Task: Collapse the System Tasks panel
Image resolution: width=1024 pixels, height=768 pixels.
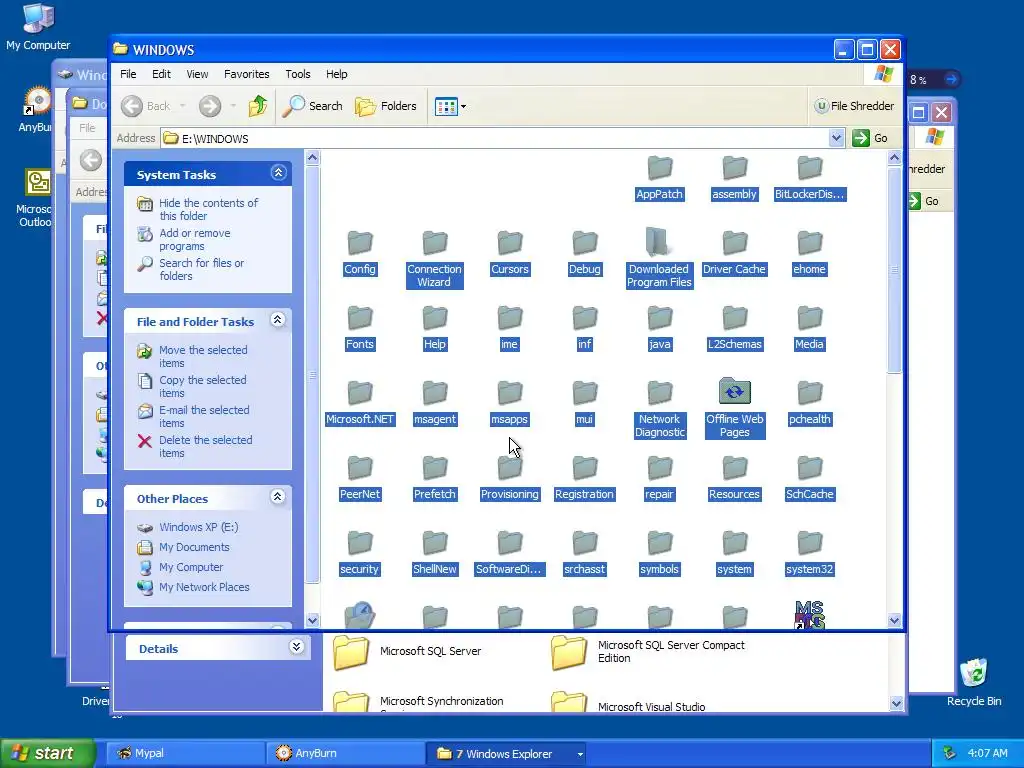Action: pyautogui.click(x=278, y=172)
